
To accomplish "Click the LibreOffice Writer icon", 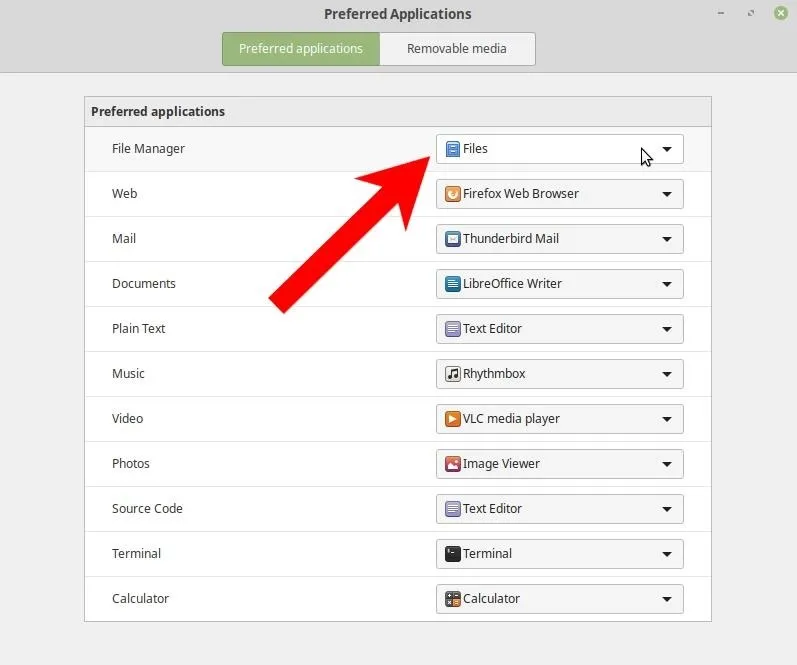I will [452, 284].
